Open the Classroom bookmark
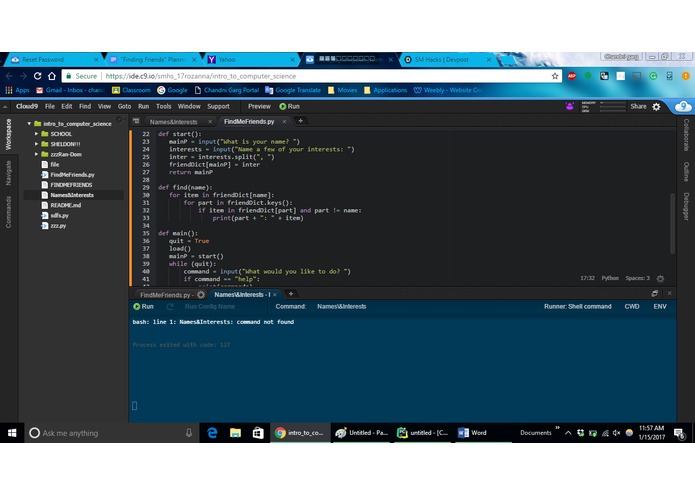Screen dimensions: 695x494 (x=131, y=90)
